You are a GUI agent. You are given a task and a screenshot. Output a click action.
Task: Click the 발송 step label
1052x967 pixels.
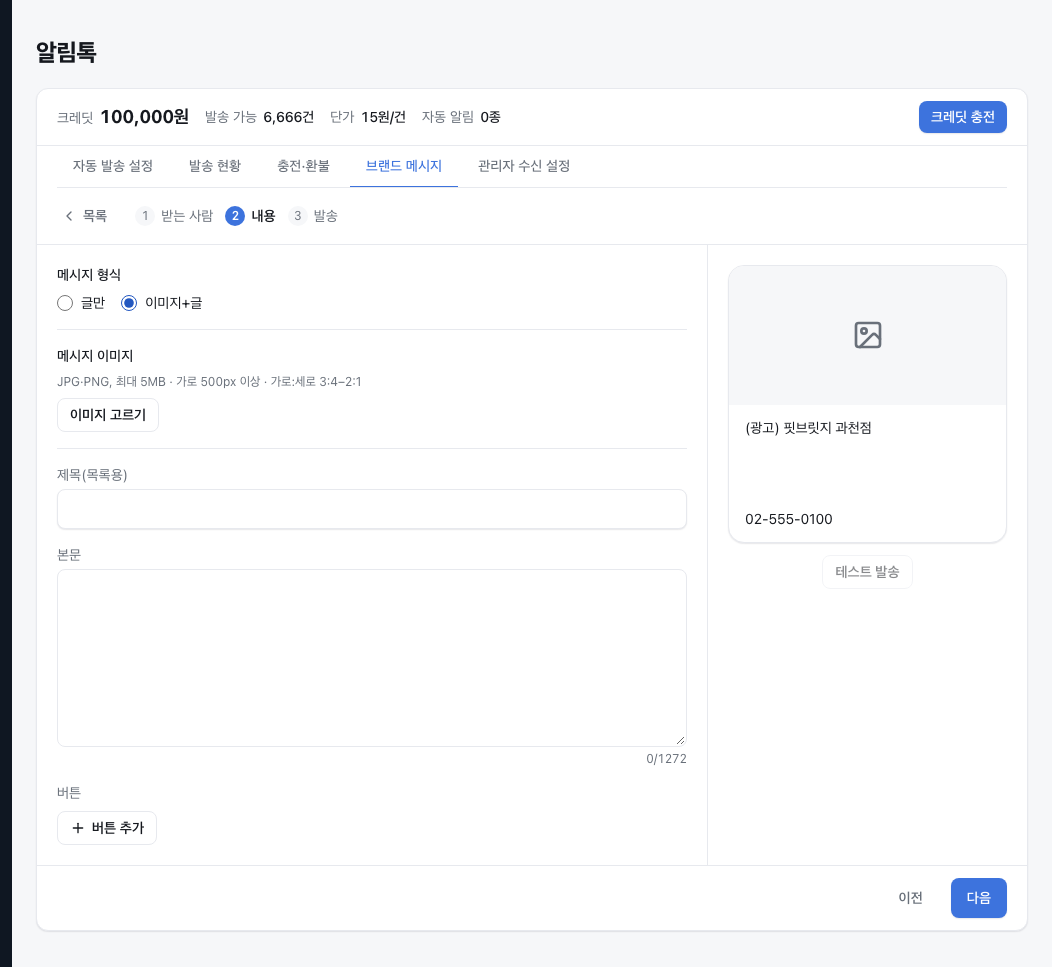[x=325, y=215]
